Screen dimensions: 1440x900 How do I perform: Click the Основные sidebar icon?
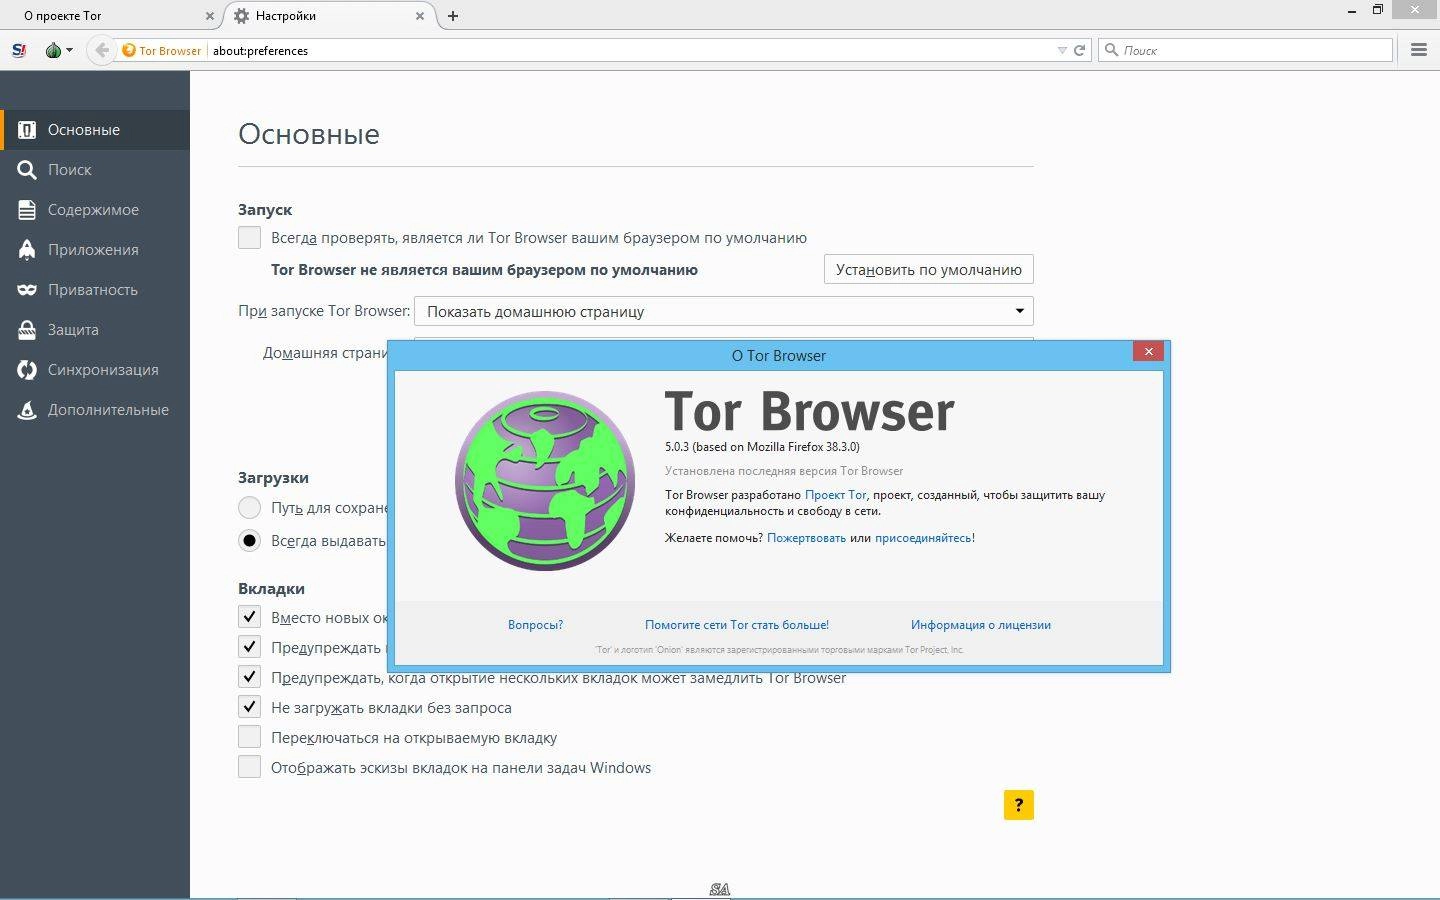click(27, 130)
